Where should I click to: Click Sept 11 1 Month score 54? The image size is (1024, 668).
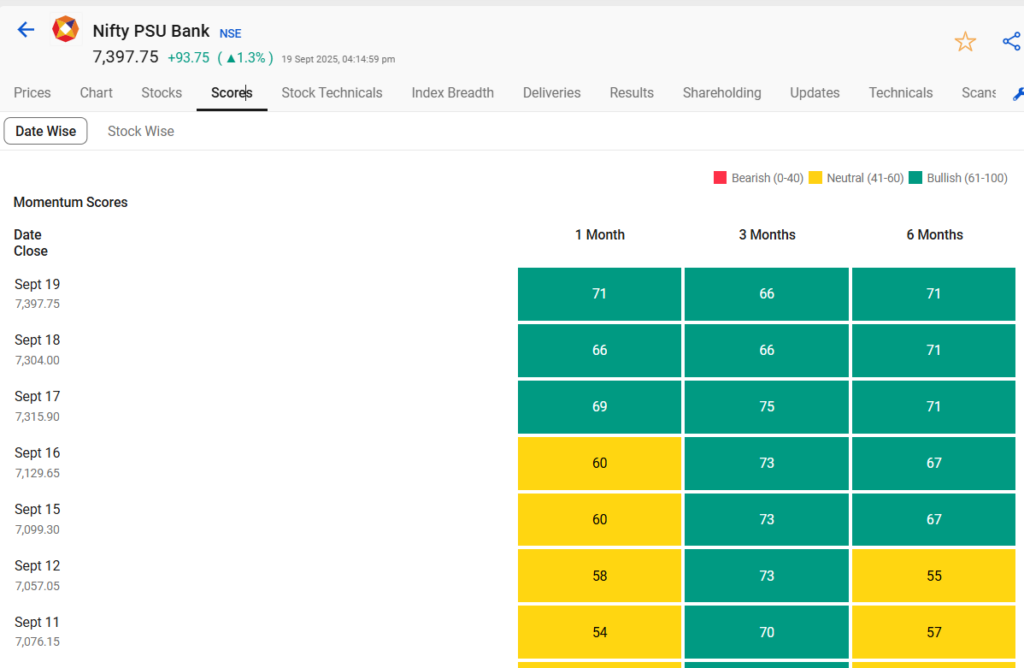600,632
